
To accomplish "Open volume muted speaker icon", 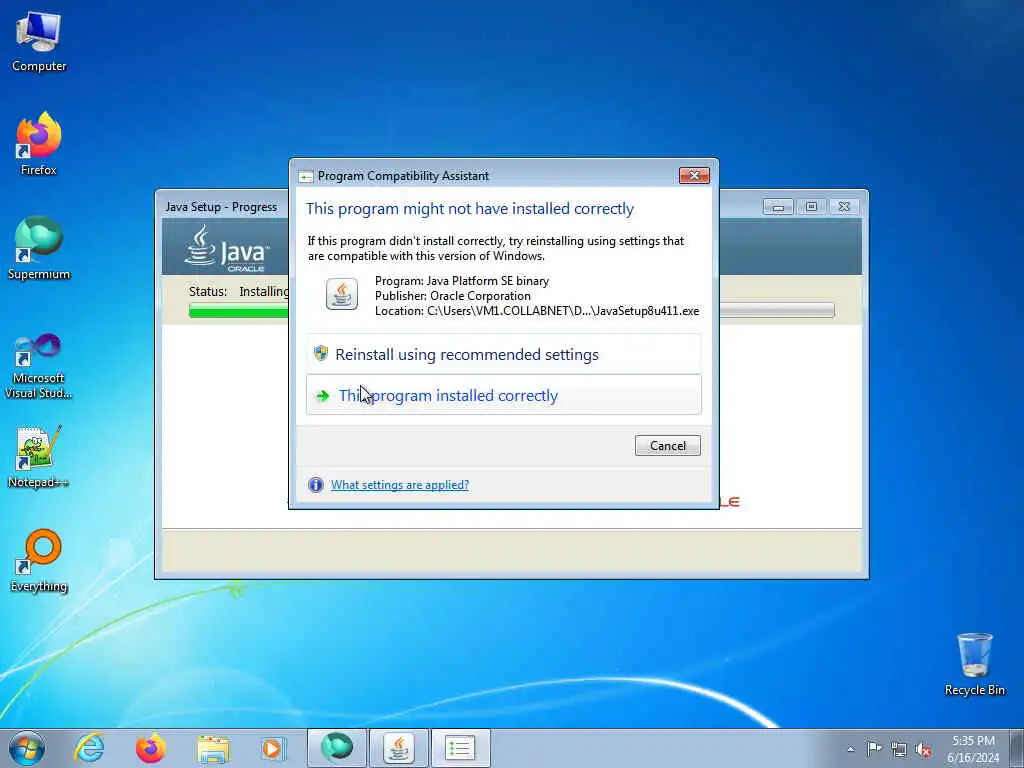I will coord(923,749).
